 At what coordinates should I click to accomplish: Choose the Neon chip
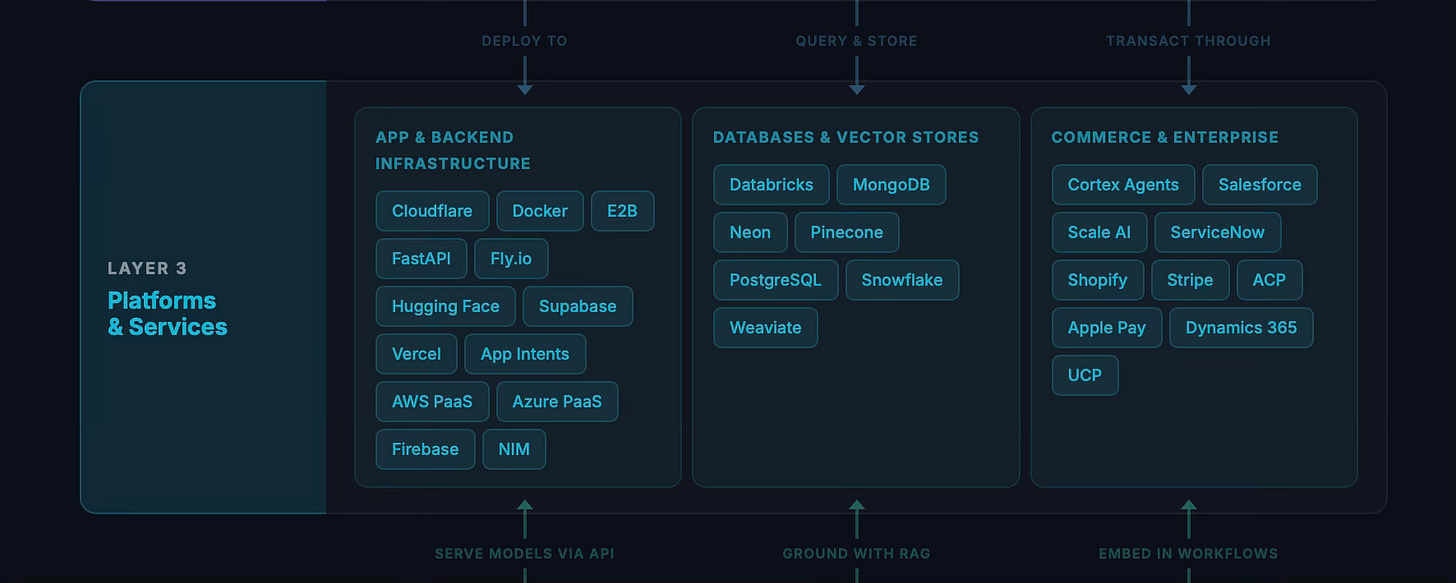click(750, 232)
